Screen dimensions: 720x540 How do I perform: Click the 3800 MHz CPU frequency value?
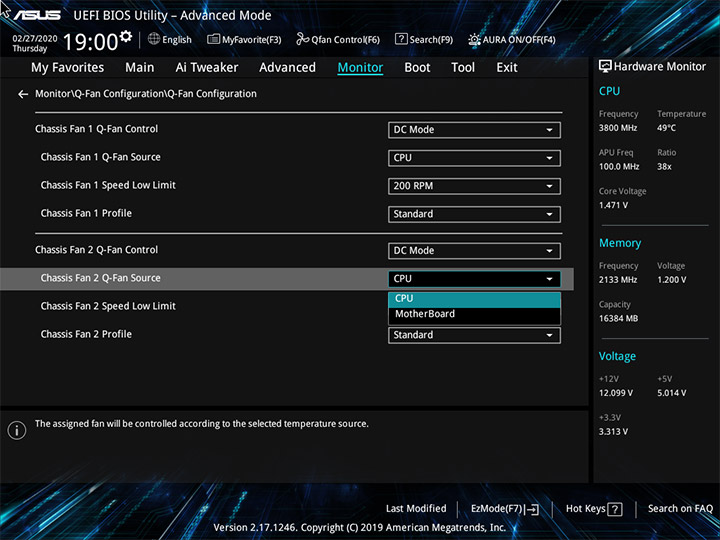618,128
